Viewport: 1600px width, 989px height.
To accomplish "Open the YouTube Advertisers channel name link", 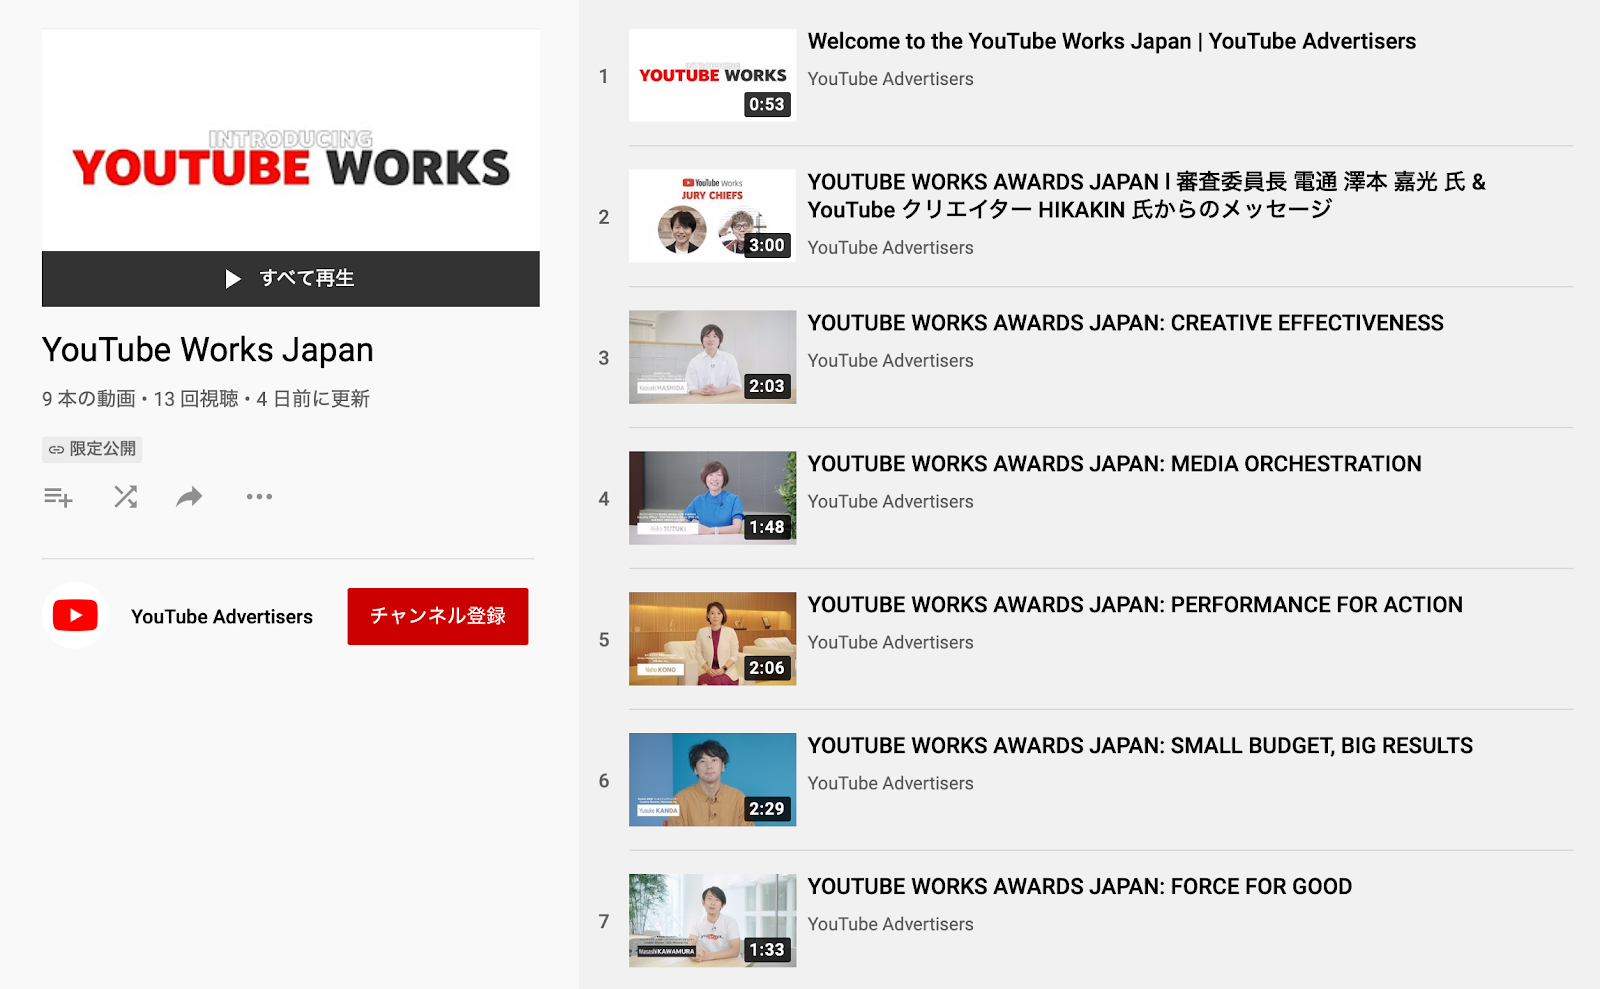I will point(222,617).
